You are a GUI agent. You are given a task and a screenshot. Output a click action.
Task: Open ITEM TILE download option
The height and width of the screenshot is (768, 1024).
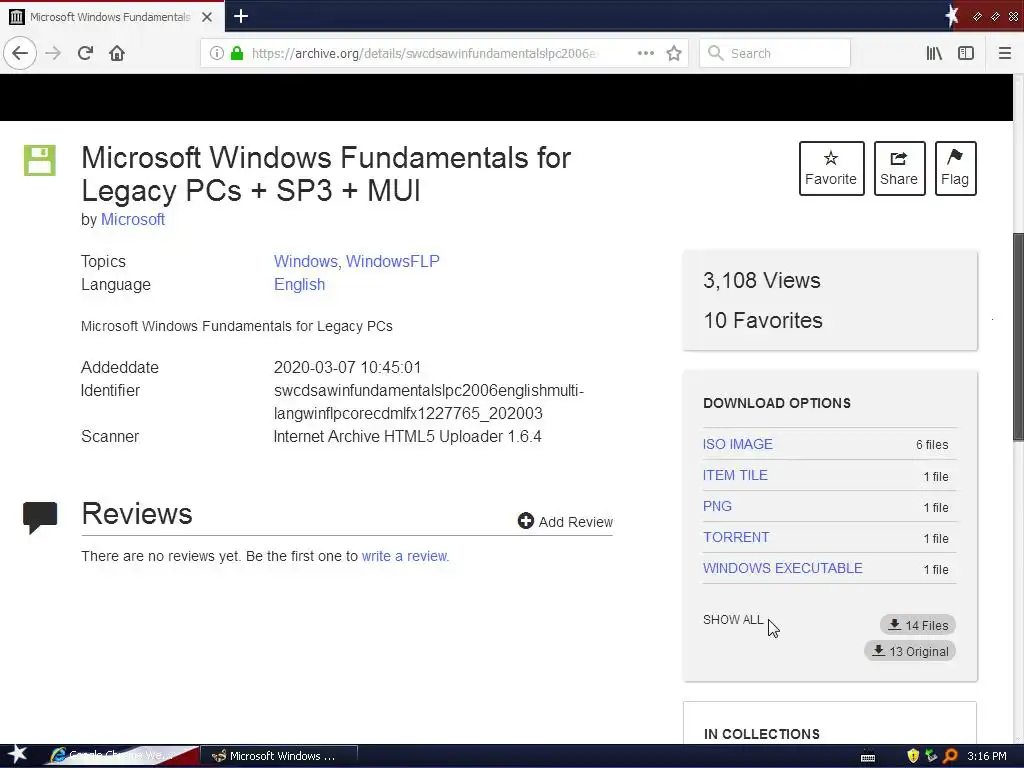pos(735,475)
